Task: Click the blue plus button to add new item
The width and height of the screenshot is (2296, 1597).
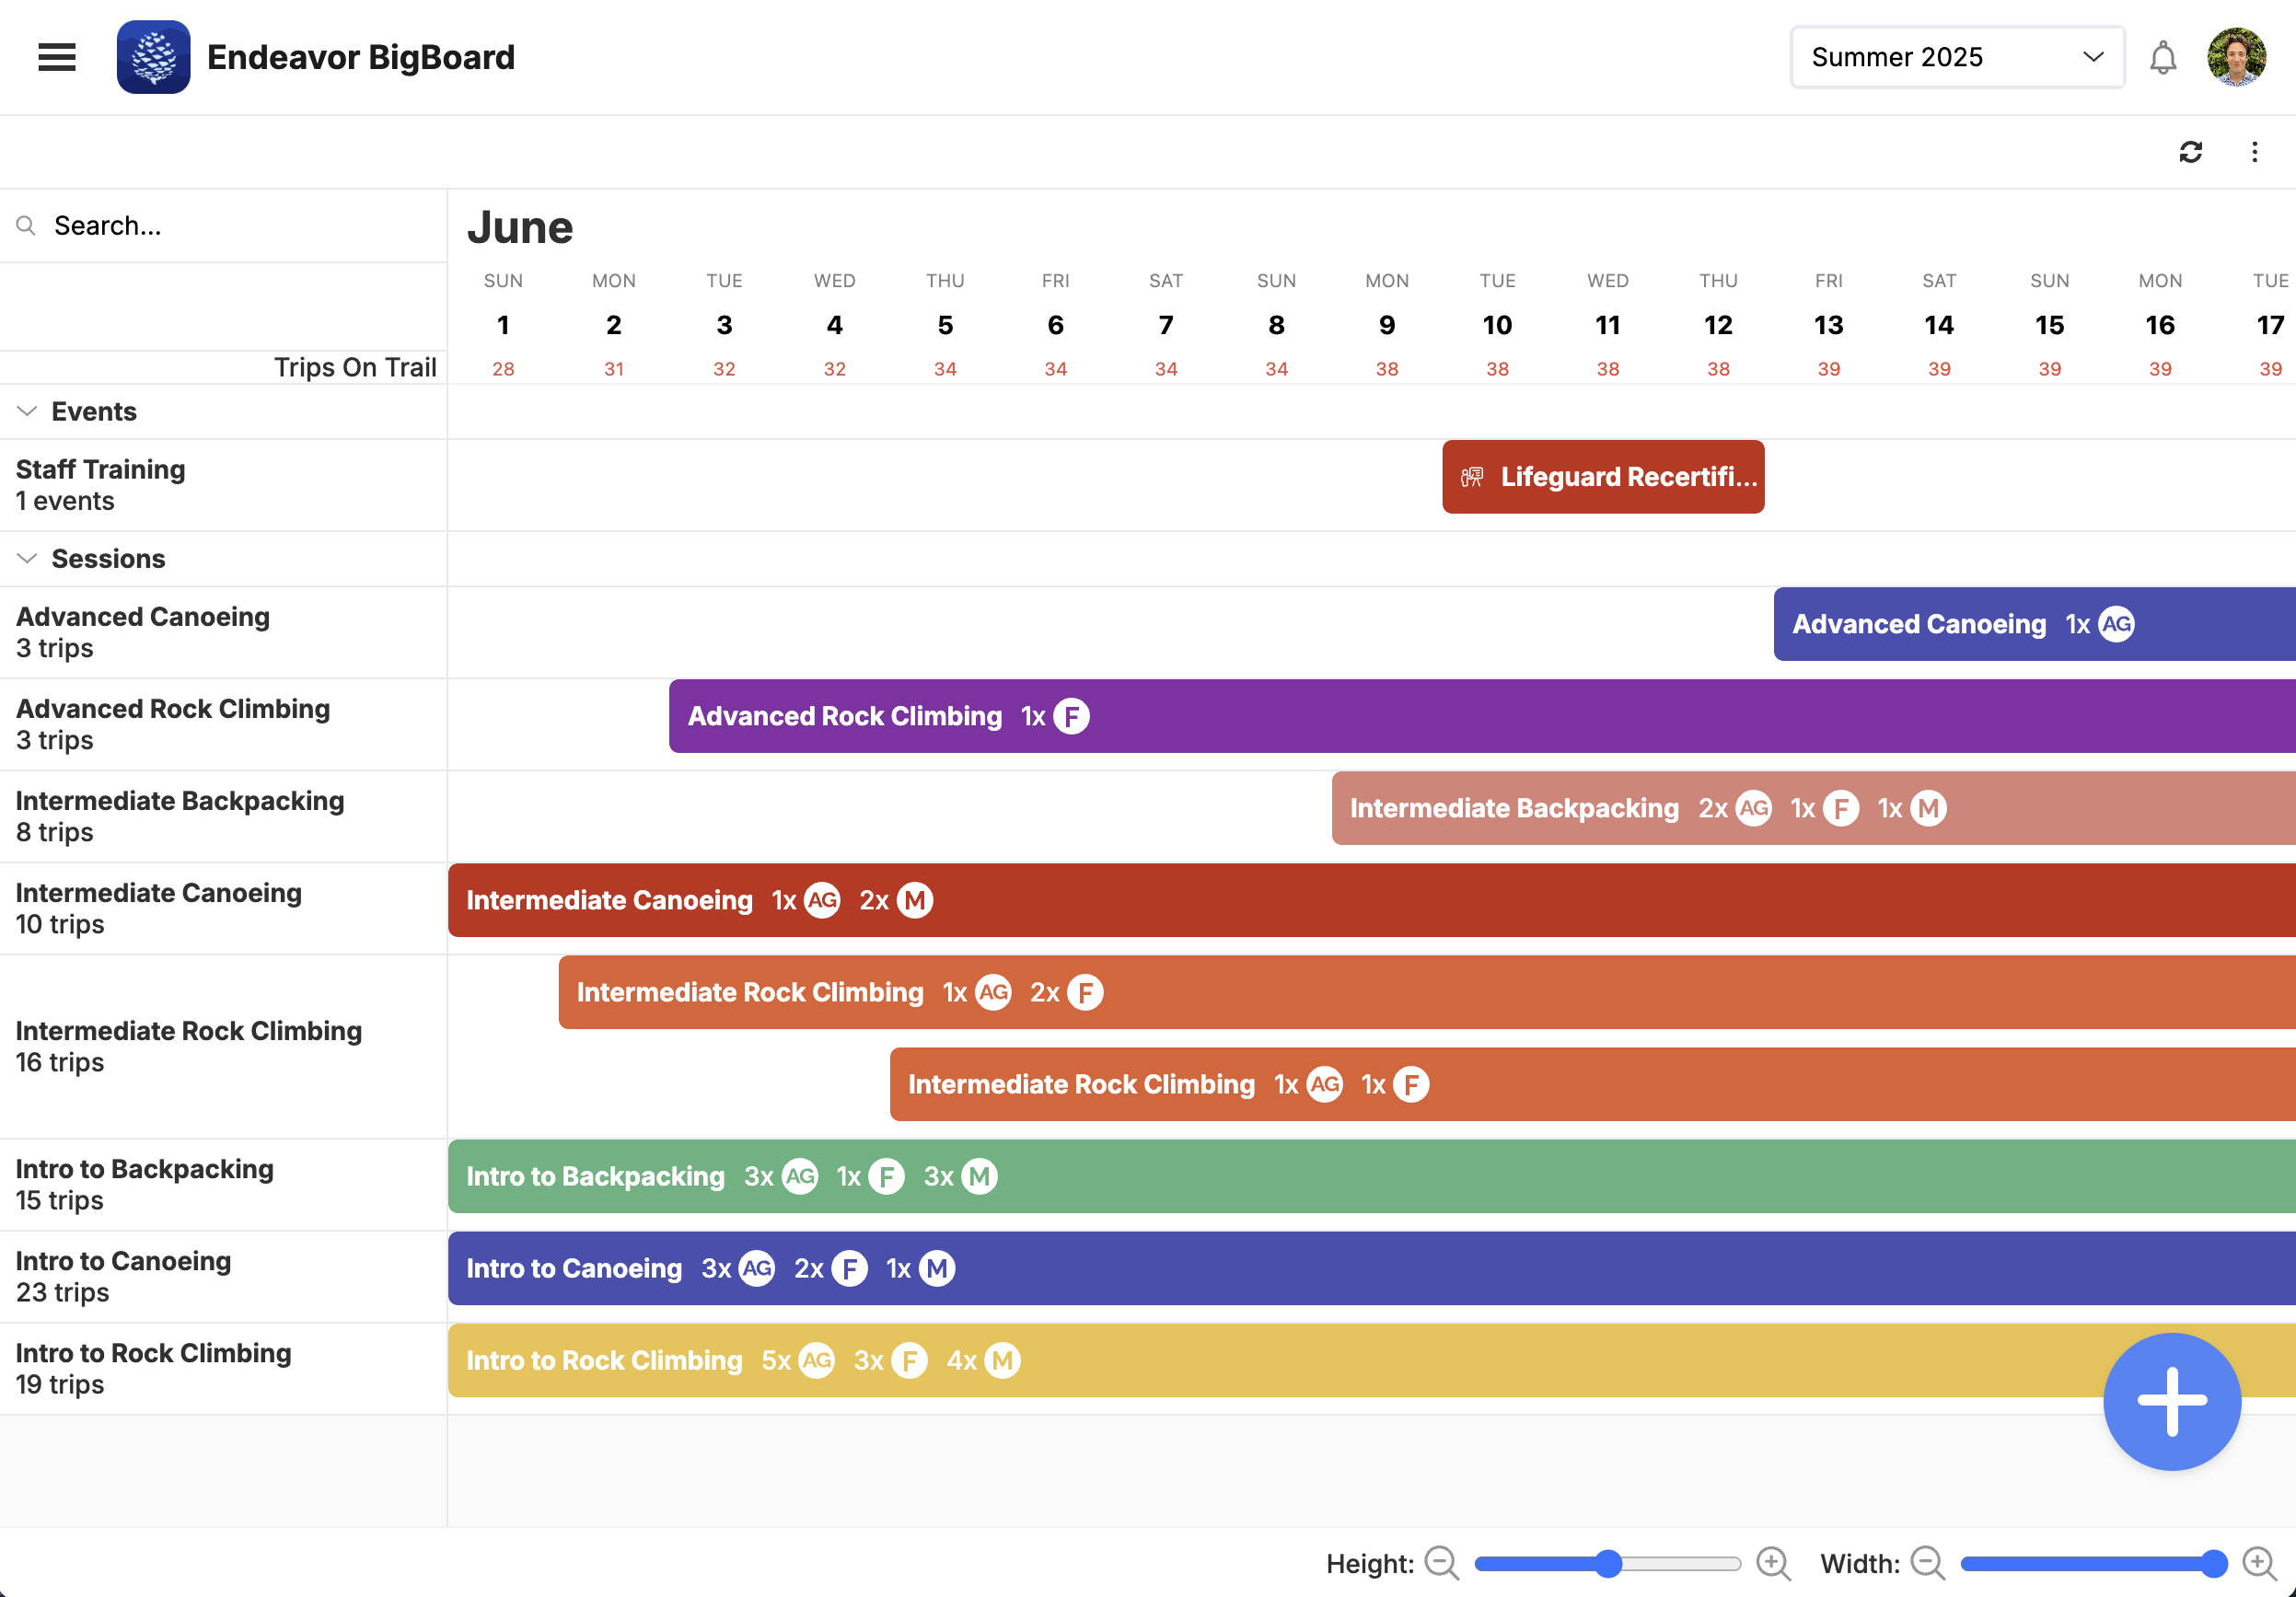Action: [2171, 1402]
